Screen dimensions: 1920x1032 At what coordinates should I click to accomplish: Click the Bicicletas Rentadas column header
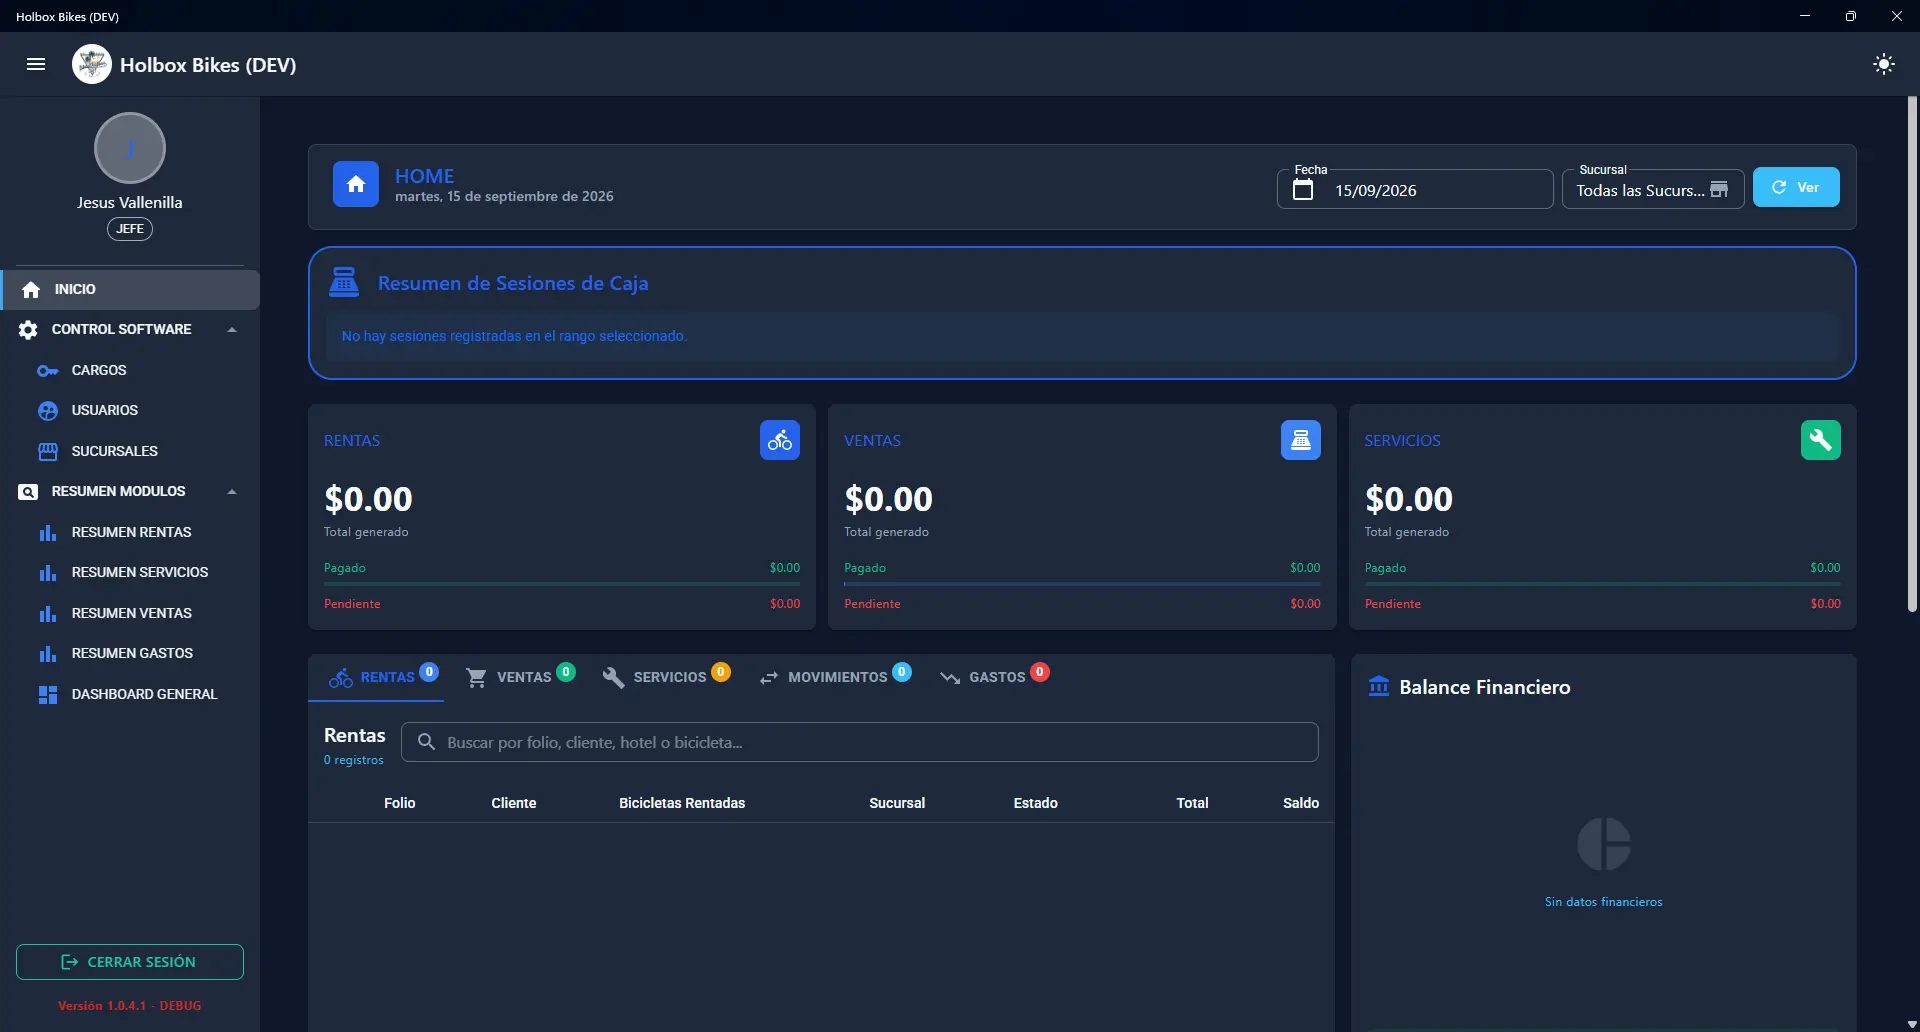coord(682,803)
